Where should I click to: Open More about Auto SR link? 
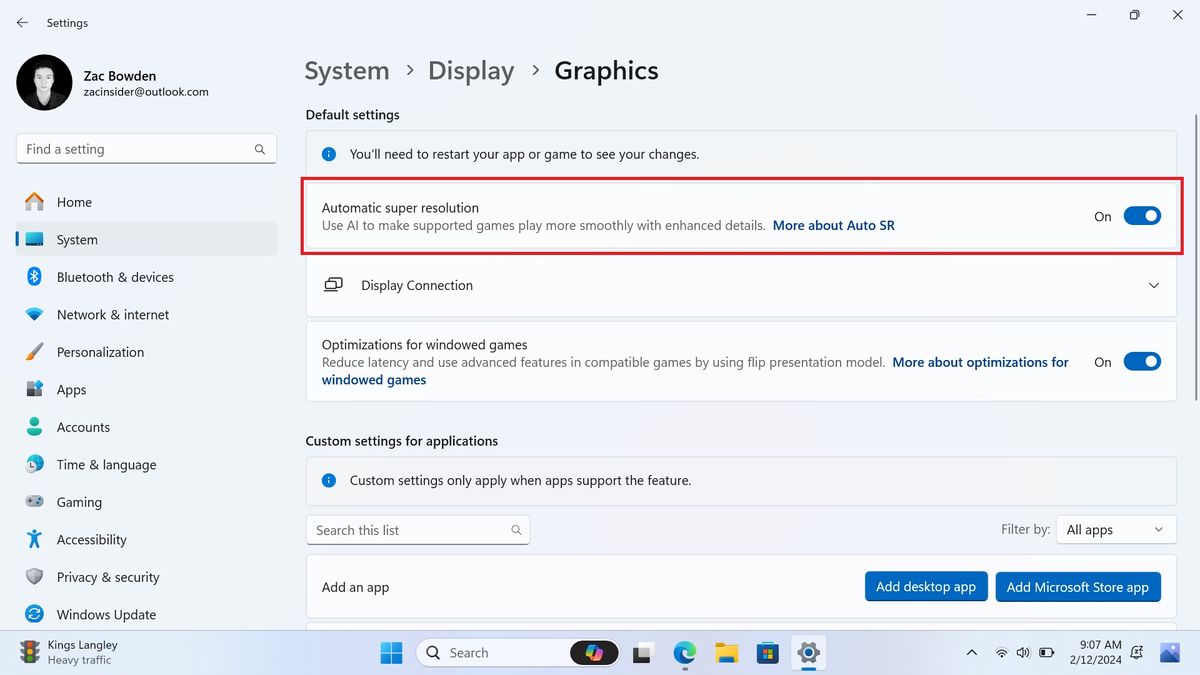pos(833,225)
